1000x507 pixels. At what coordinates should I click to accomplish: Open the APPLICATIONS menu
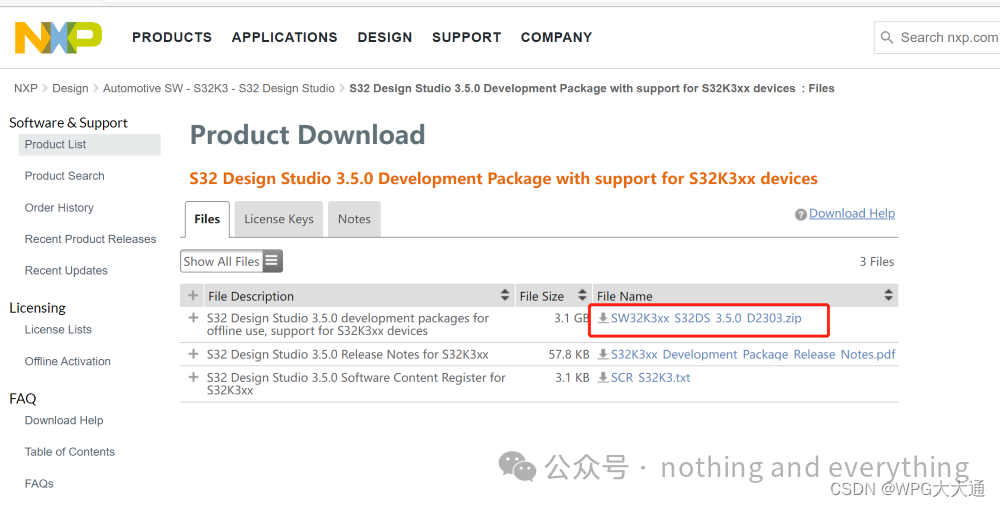pos(284,38)
